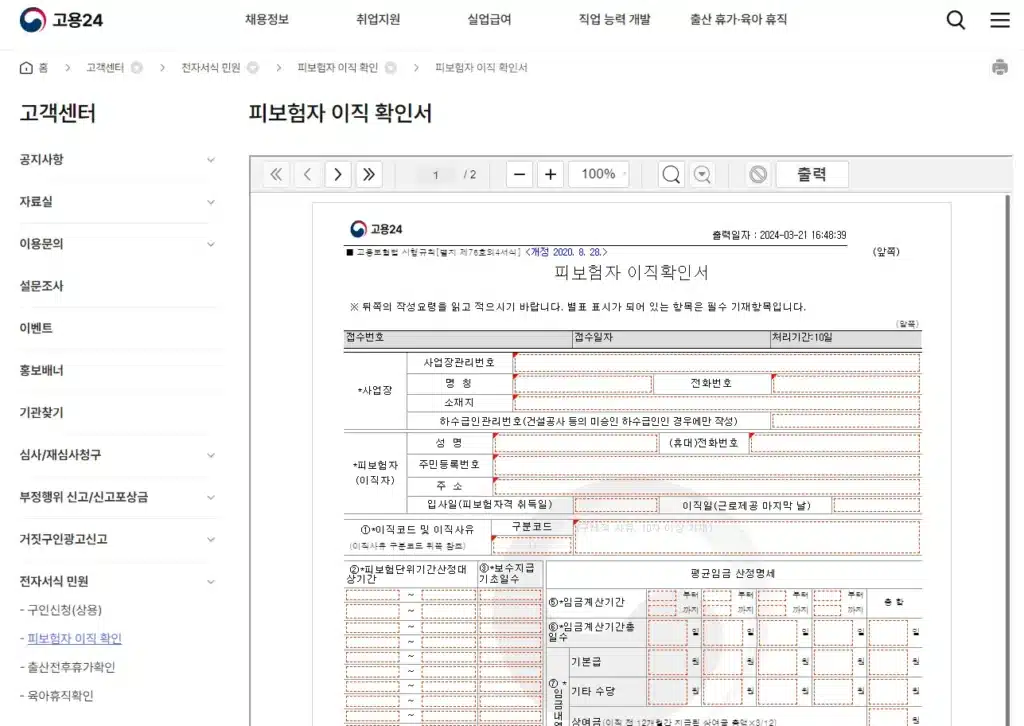Select 구인신청(상용) sidebar sub-item
This screenshot has height=726, width=1024.
coord(65,610)
